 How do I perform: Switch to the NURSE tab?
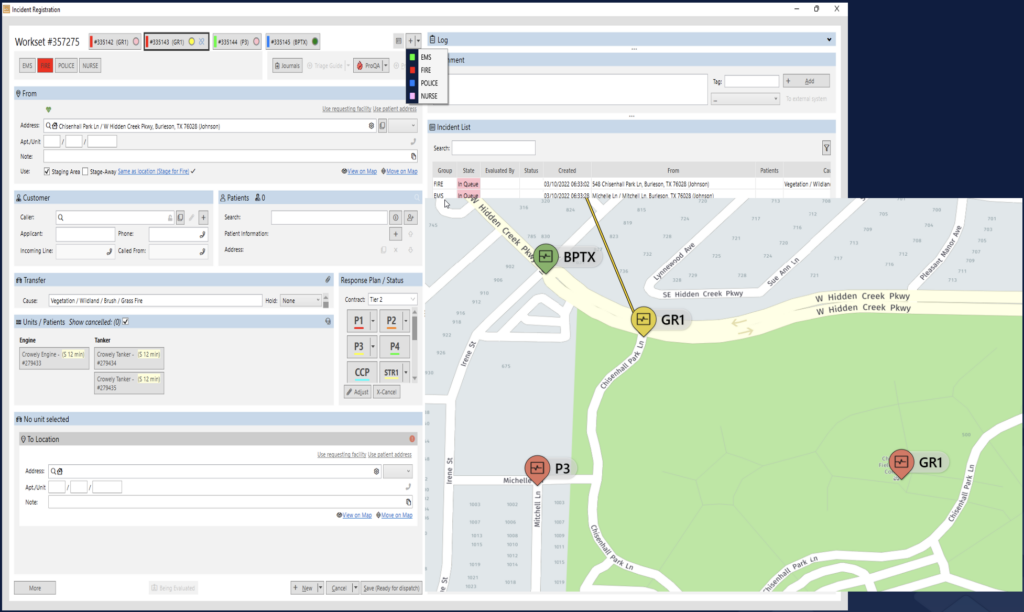pos(91,65)
